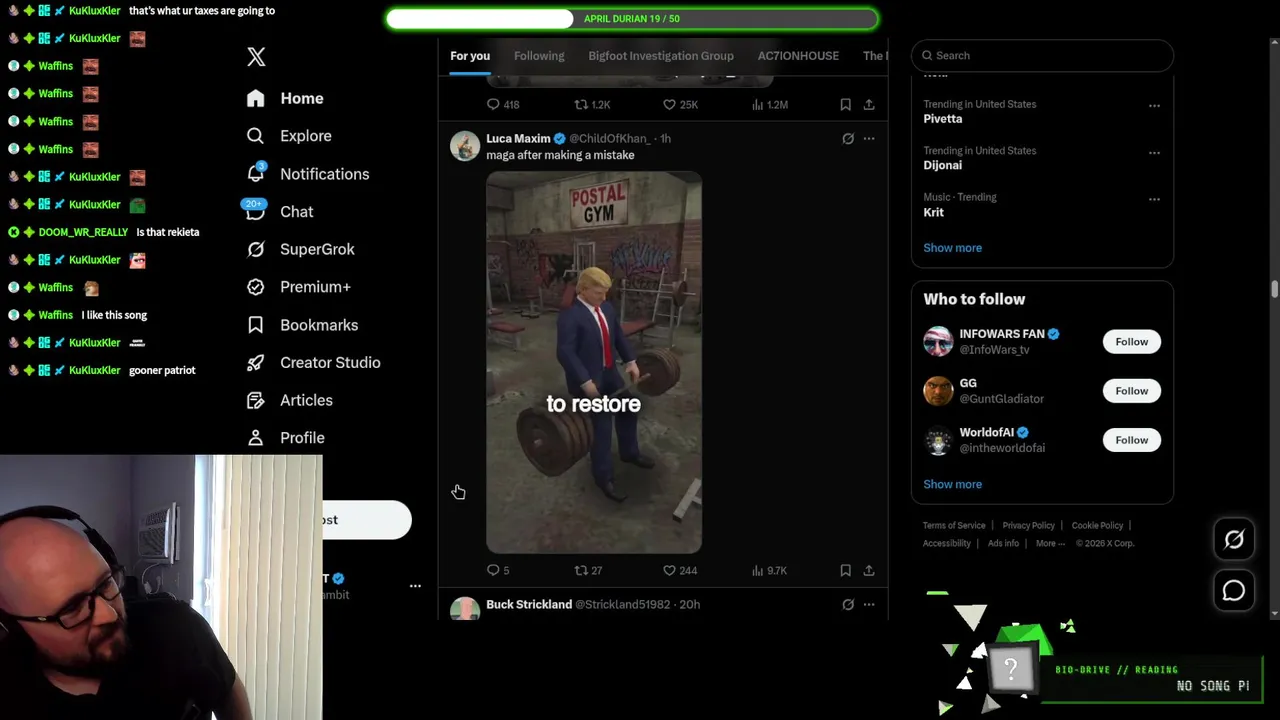
Task: Open the floating messages chat button
Action: pyautogui.click(x=1234, y=591)
